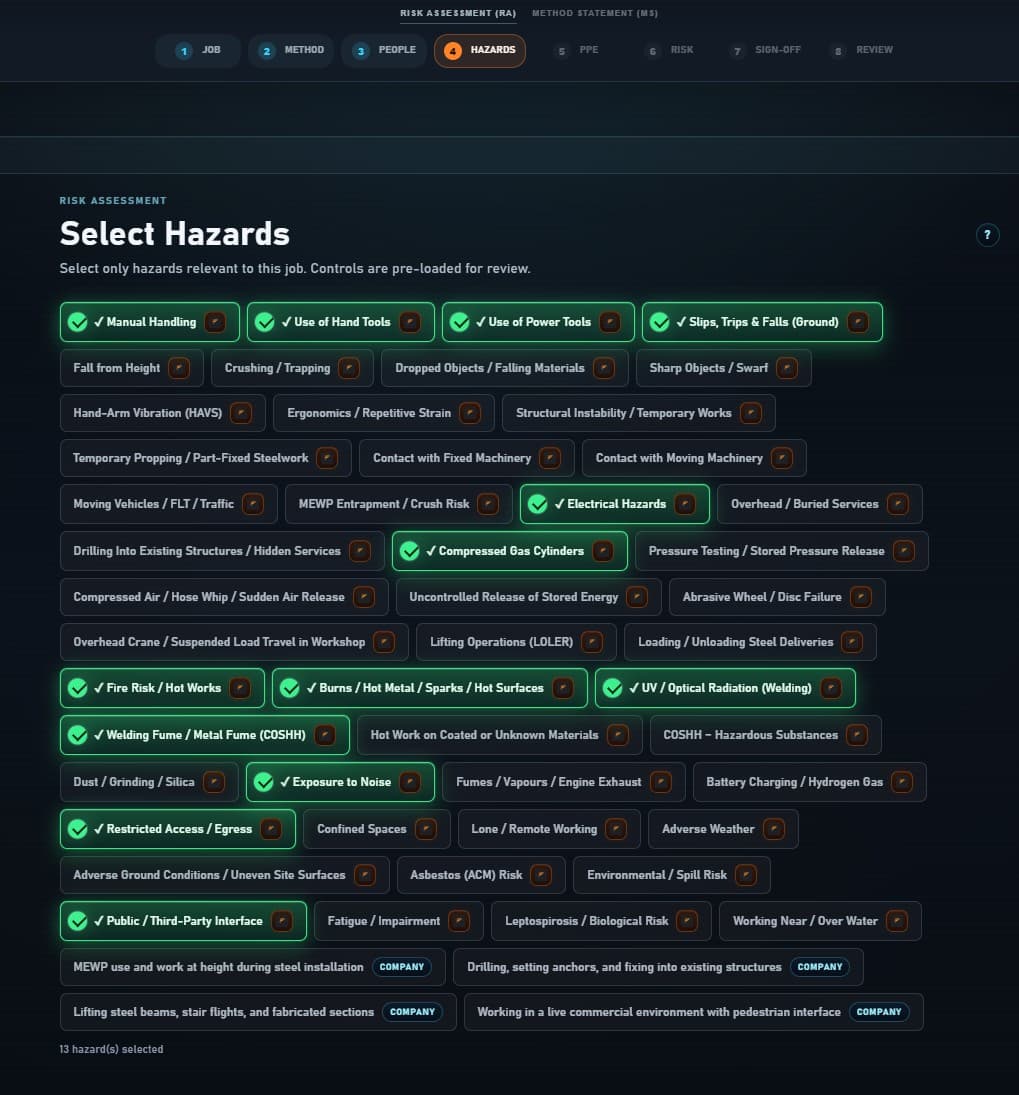Viewport: 1019px width, 1095px height.
Task: Click the edit icon beside Contact with Fixed Machinery
Action: pos(550,458)
